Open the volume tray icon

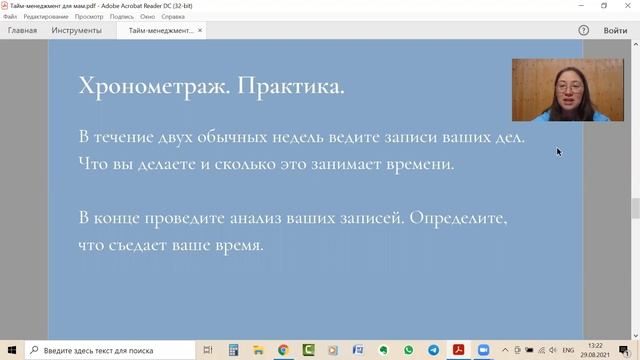pyautogui.click(x=553, y=350)
